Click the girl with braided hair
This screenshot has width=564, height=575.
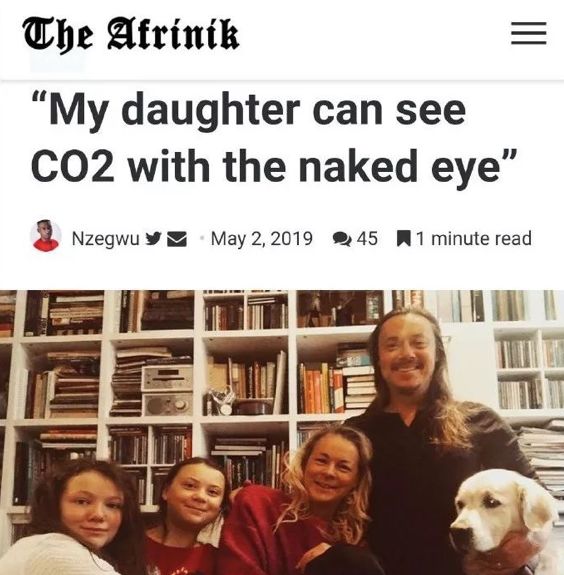coord(191,517)
